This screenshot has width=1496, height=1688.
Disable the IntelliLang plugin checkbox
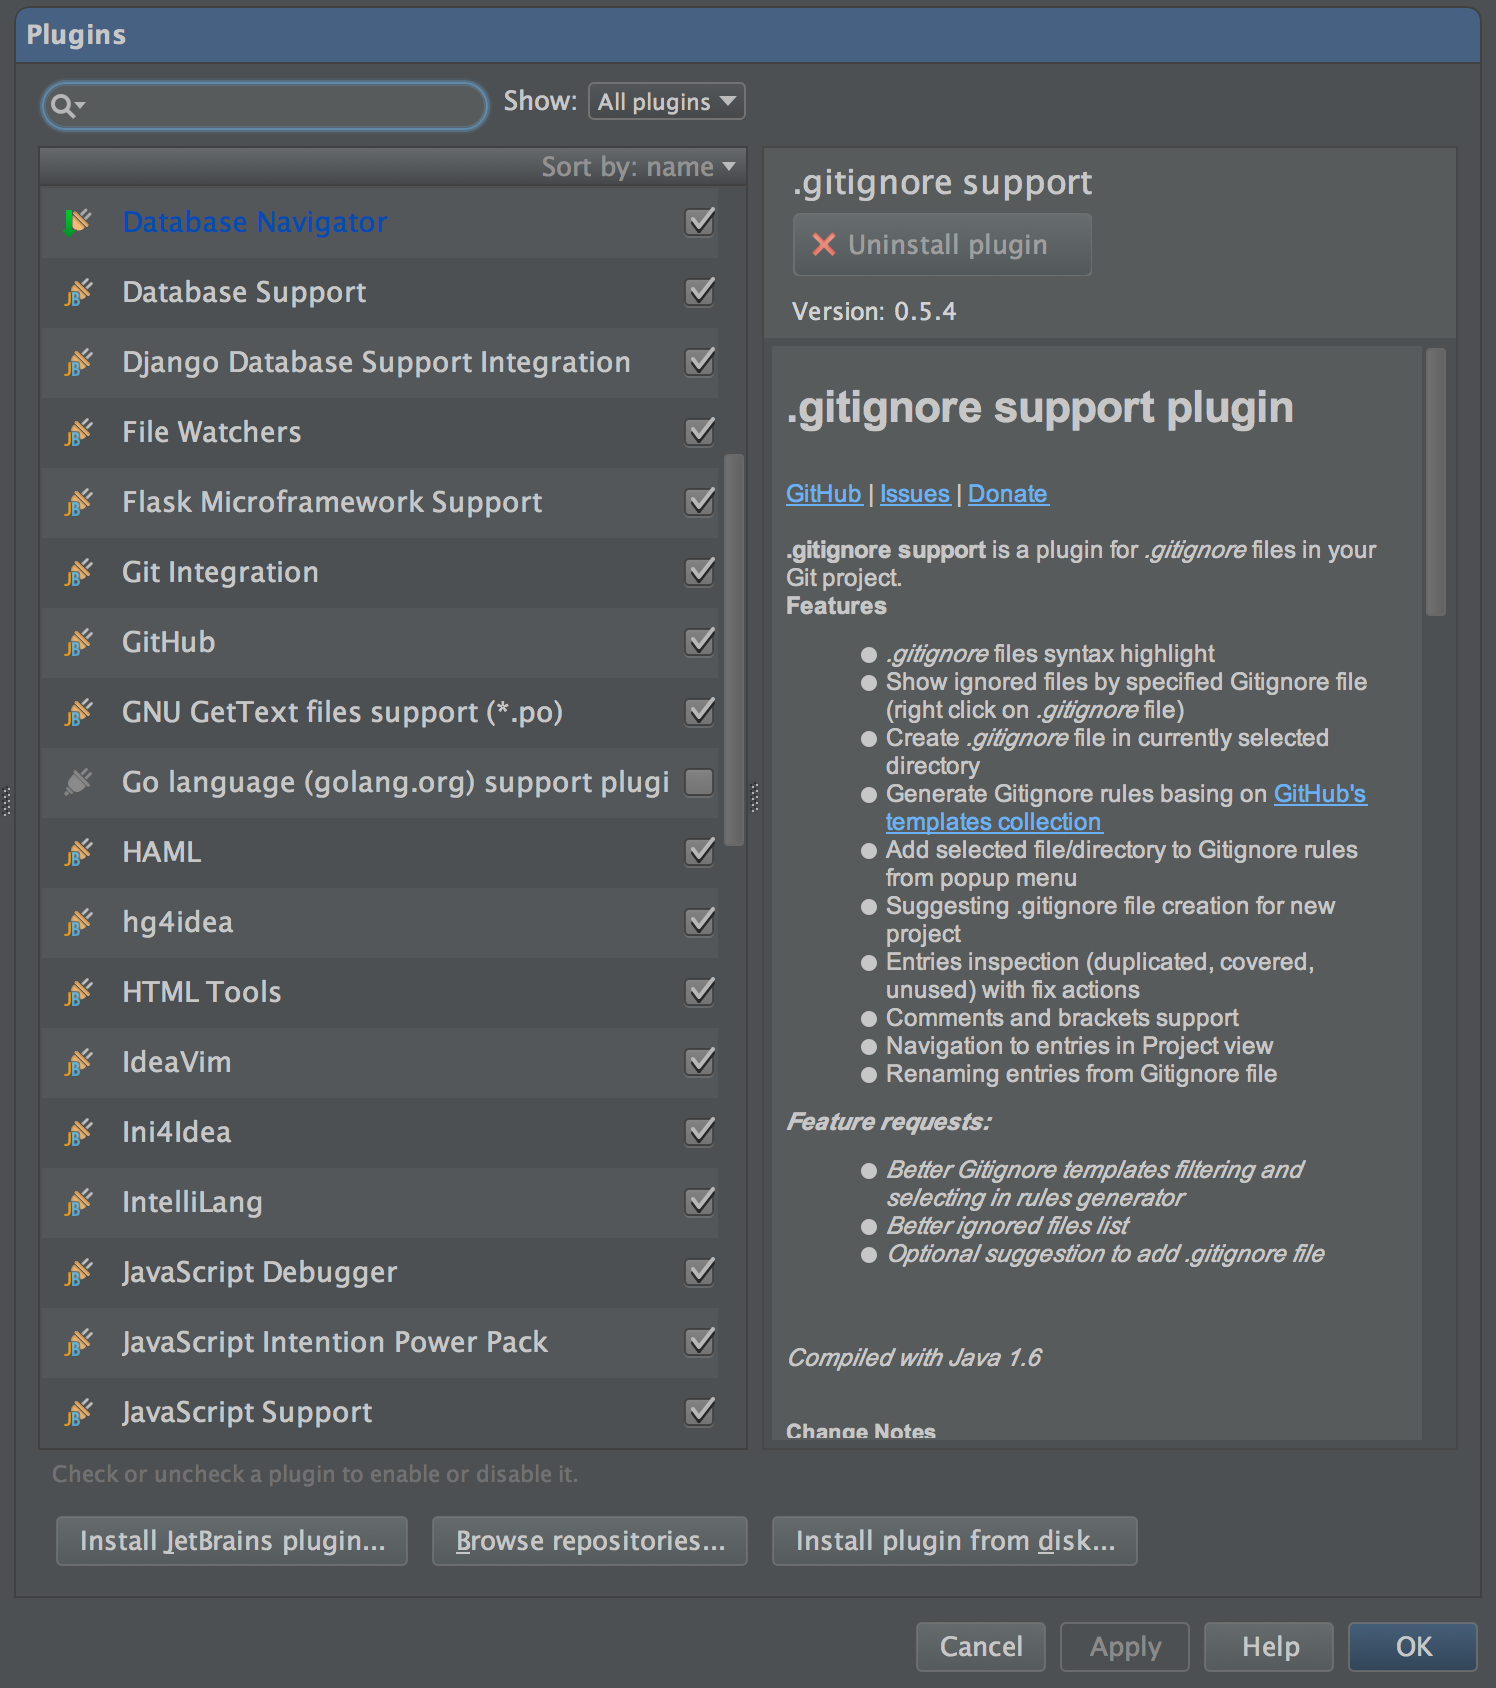coord(700,1201)
